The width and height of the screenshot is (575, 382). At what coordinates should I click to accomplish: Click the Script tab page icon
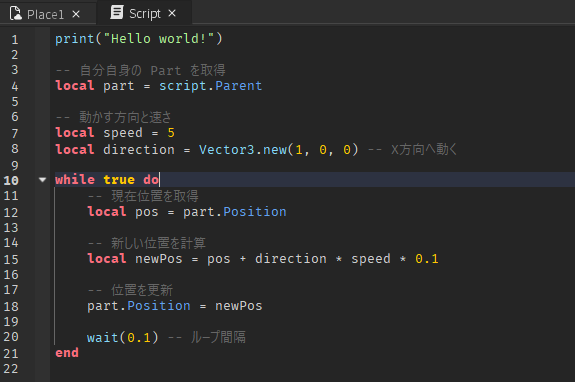117,12
